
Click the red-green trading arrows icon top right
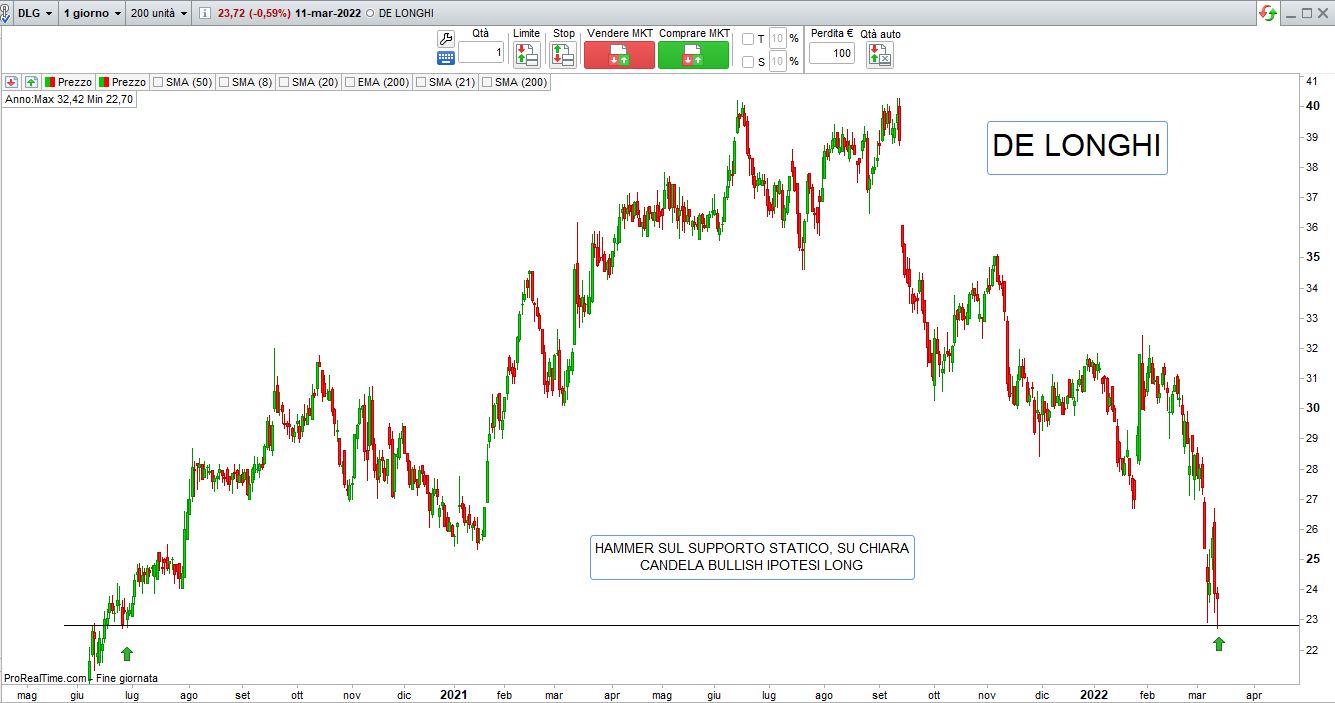click(1268, 13)
